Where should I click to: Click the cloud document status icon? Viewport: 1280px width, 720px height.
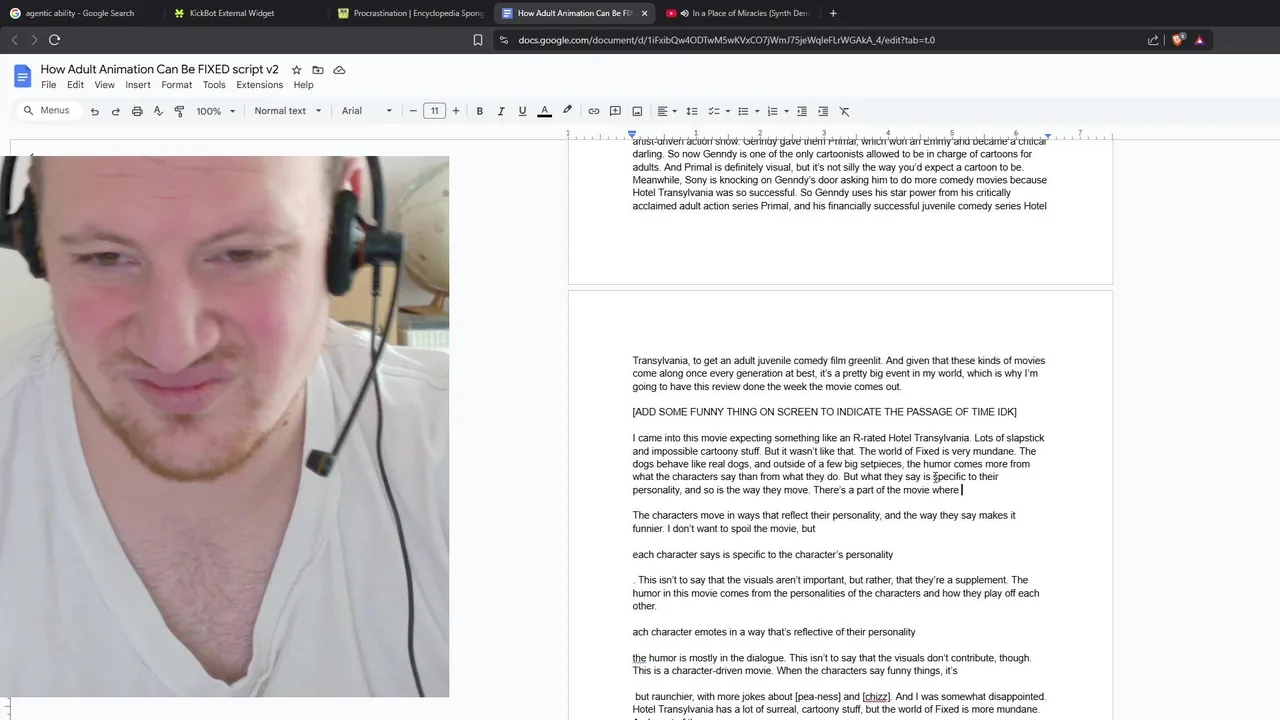tap(339, 70)
